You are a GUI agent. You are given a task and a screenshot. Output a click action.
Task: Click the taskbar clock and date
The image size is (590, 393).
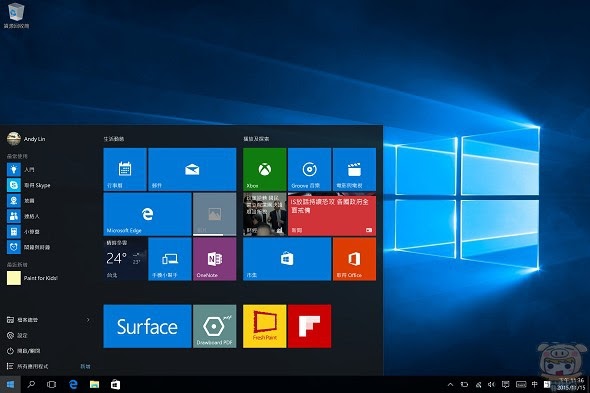tap(571, 384)
